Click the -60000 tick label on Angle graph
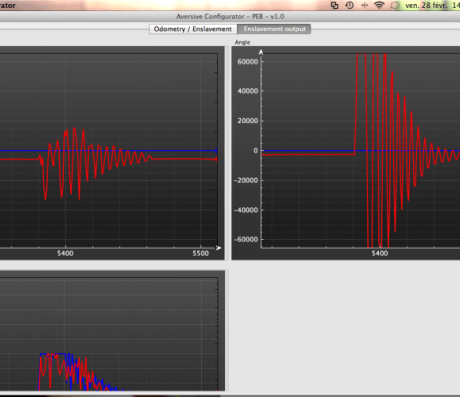Viewport: 460px width, 397px height. [246, 239]
